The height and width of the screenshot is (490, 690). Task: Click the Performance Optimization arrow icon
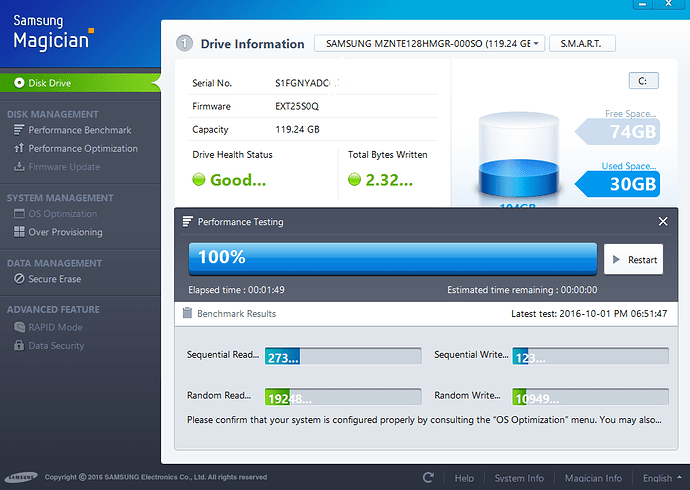pyautogui.click(x=19, y=148)
